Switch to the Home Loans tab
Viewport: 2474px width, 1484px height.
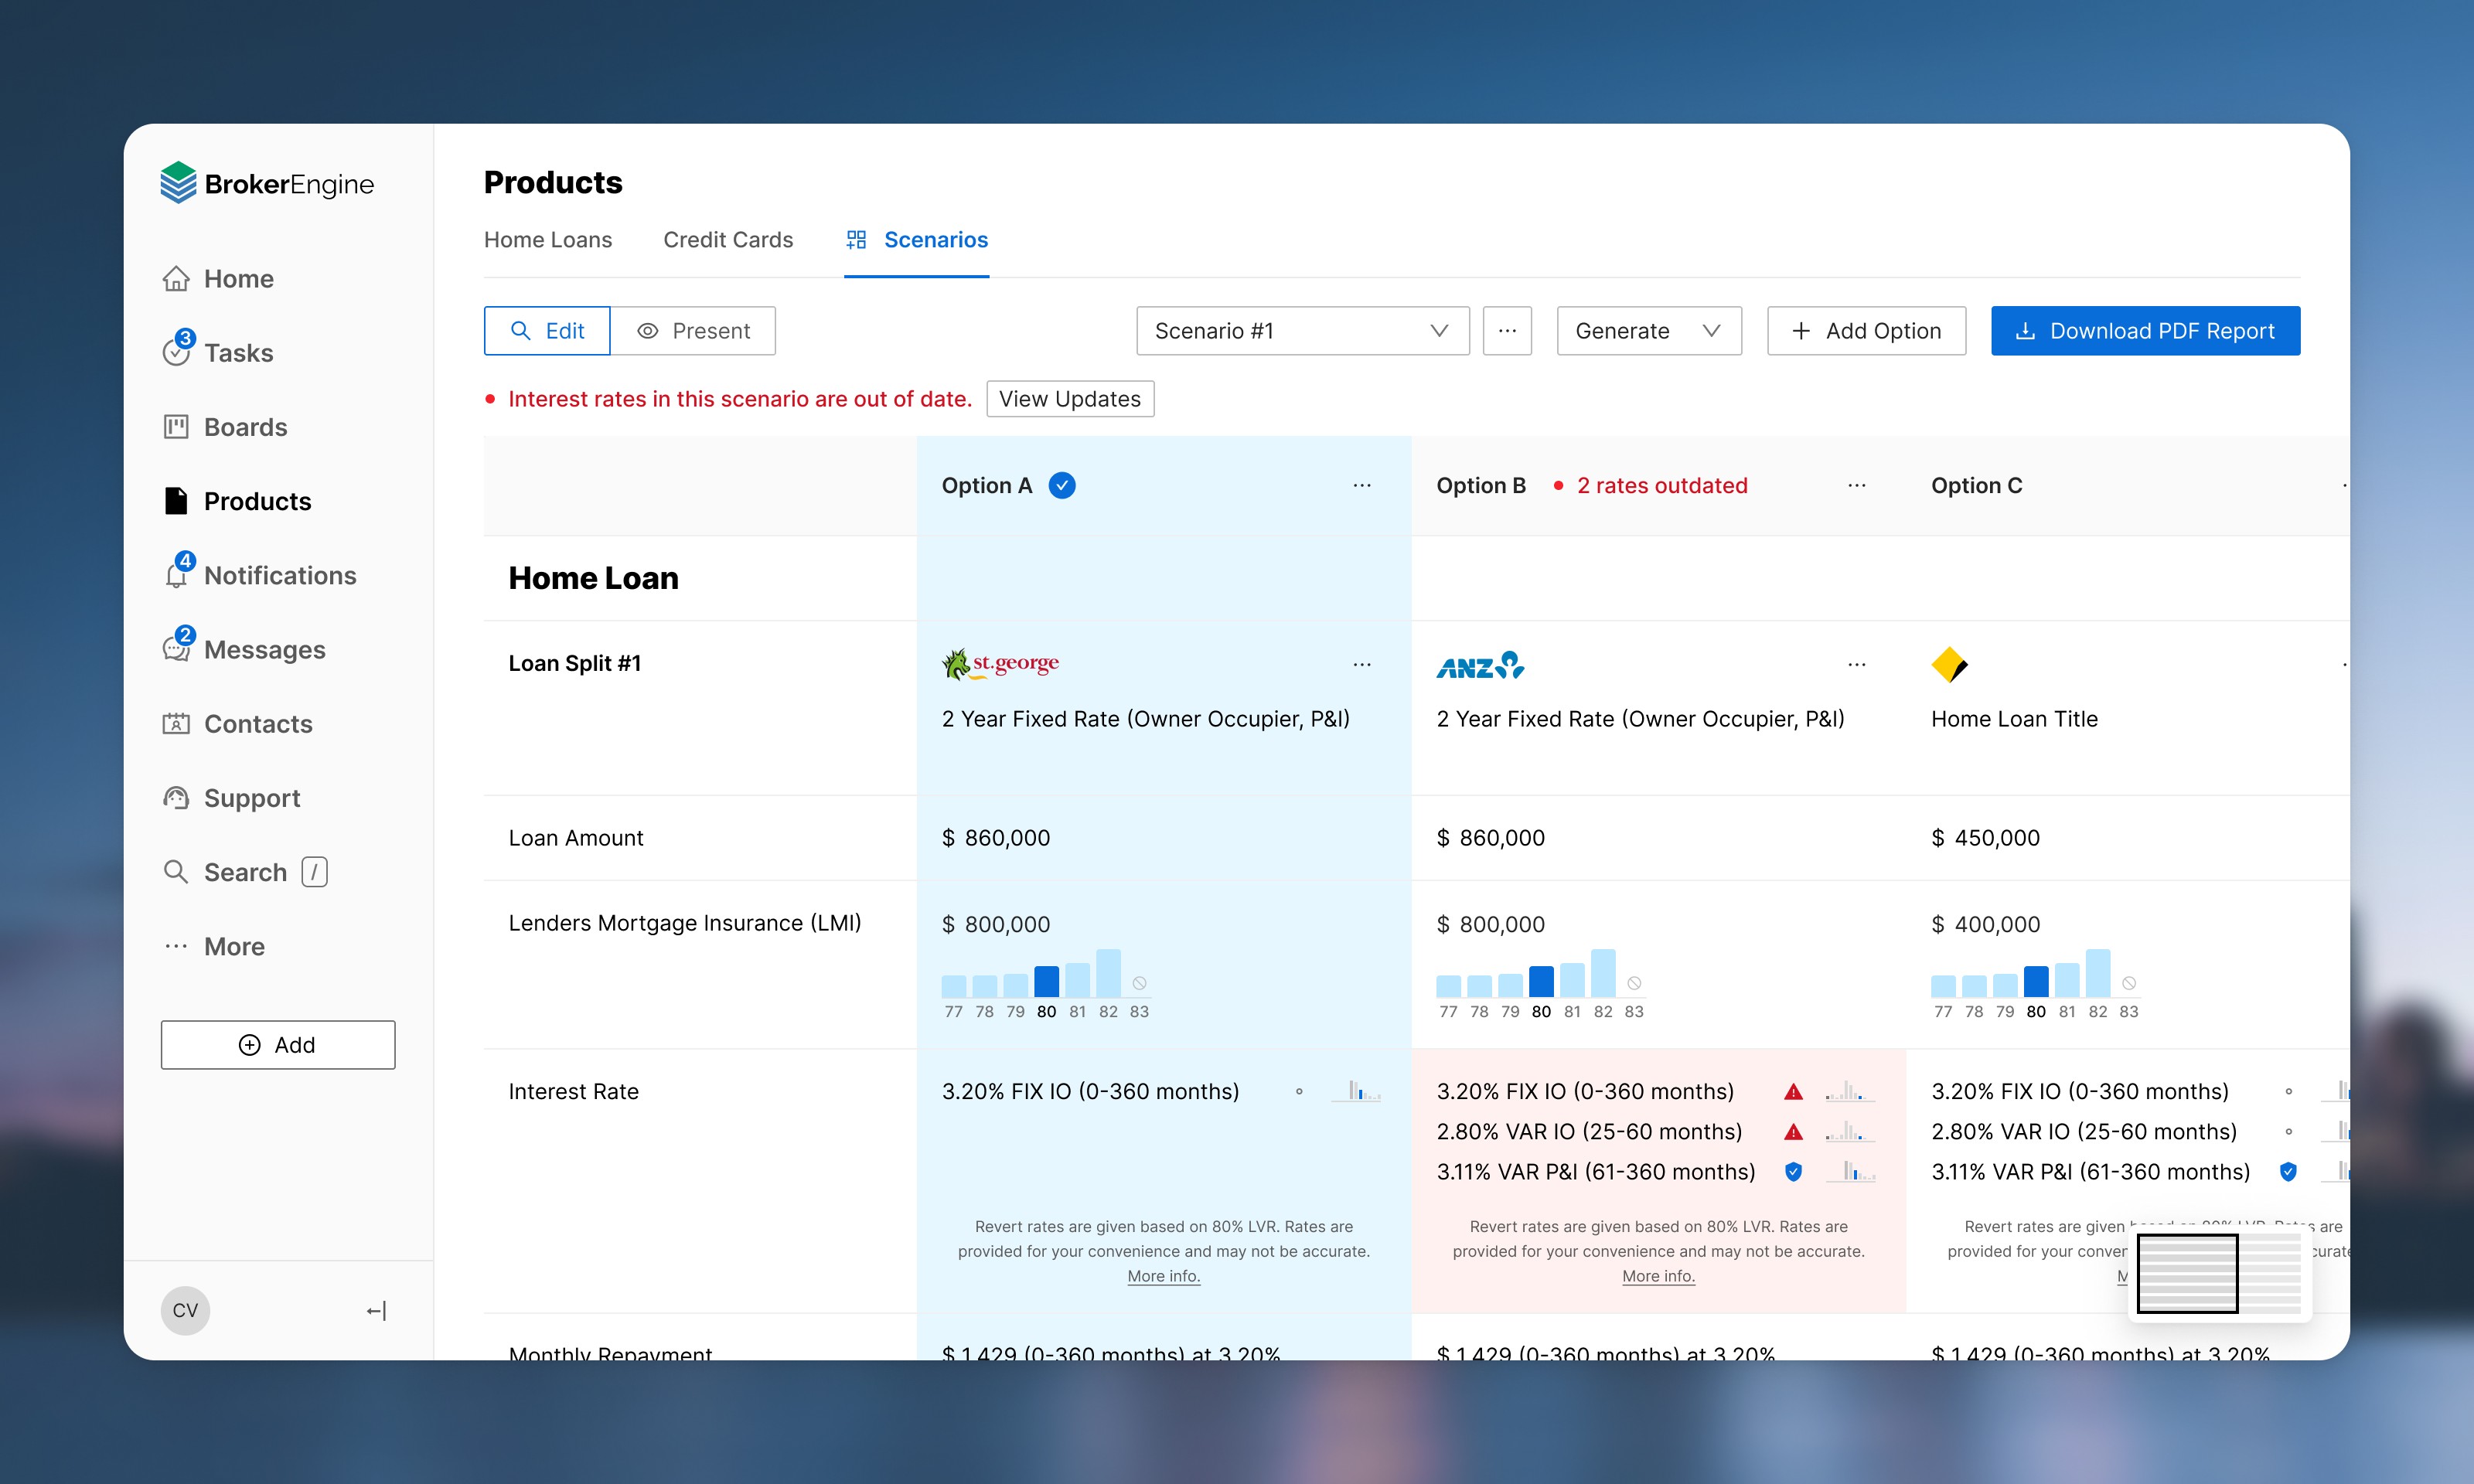547,240
